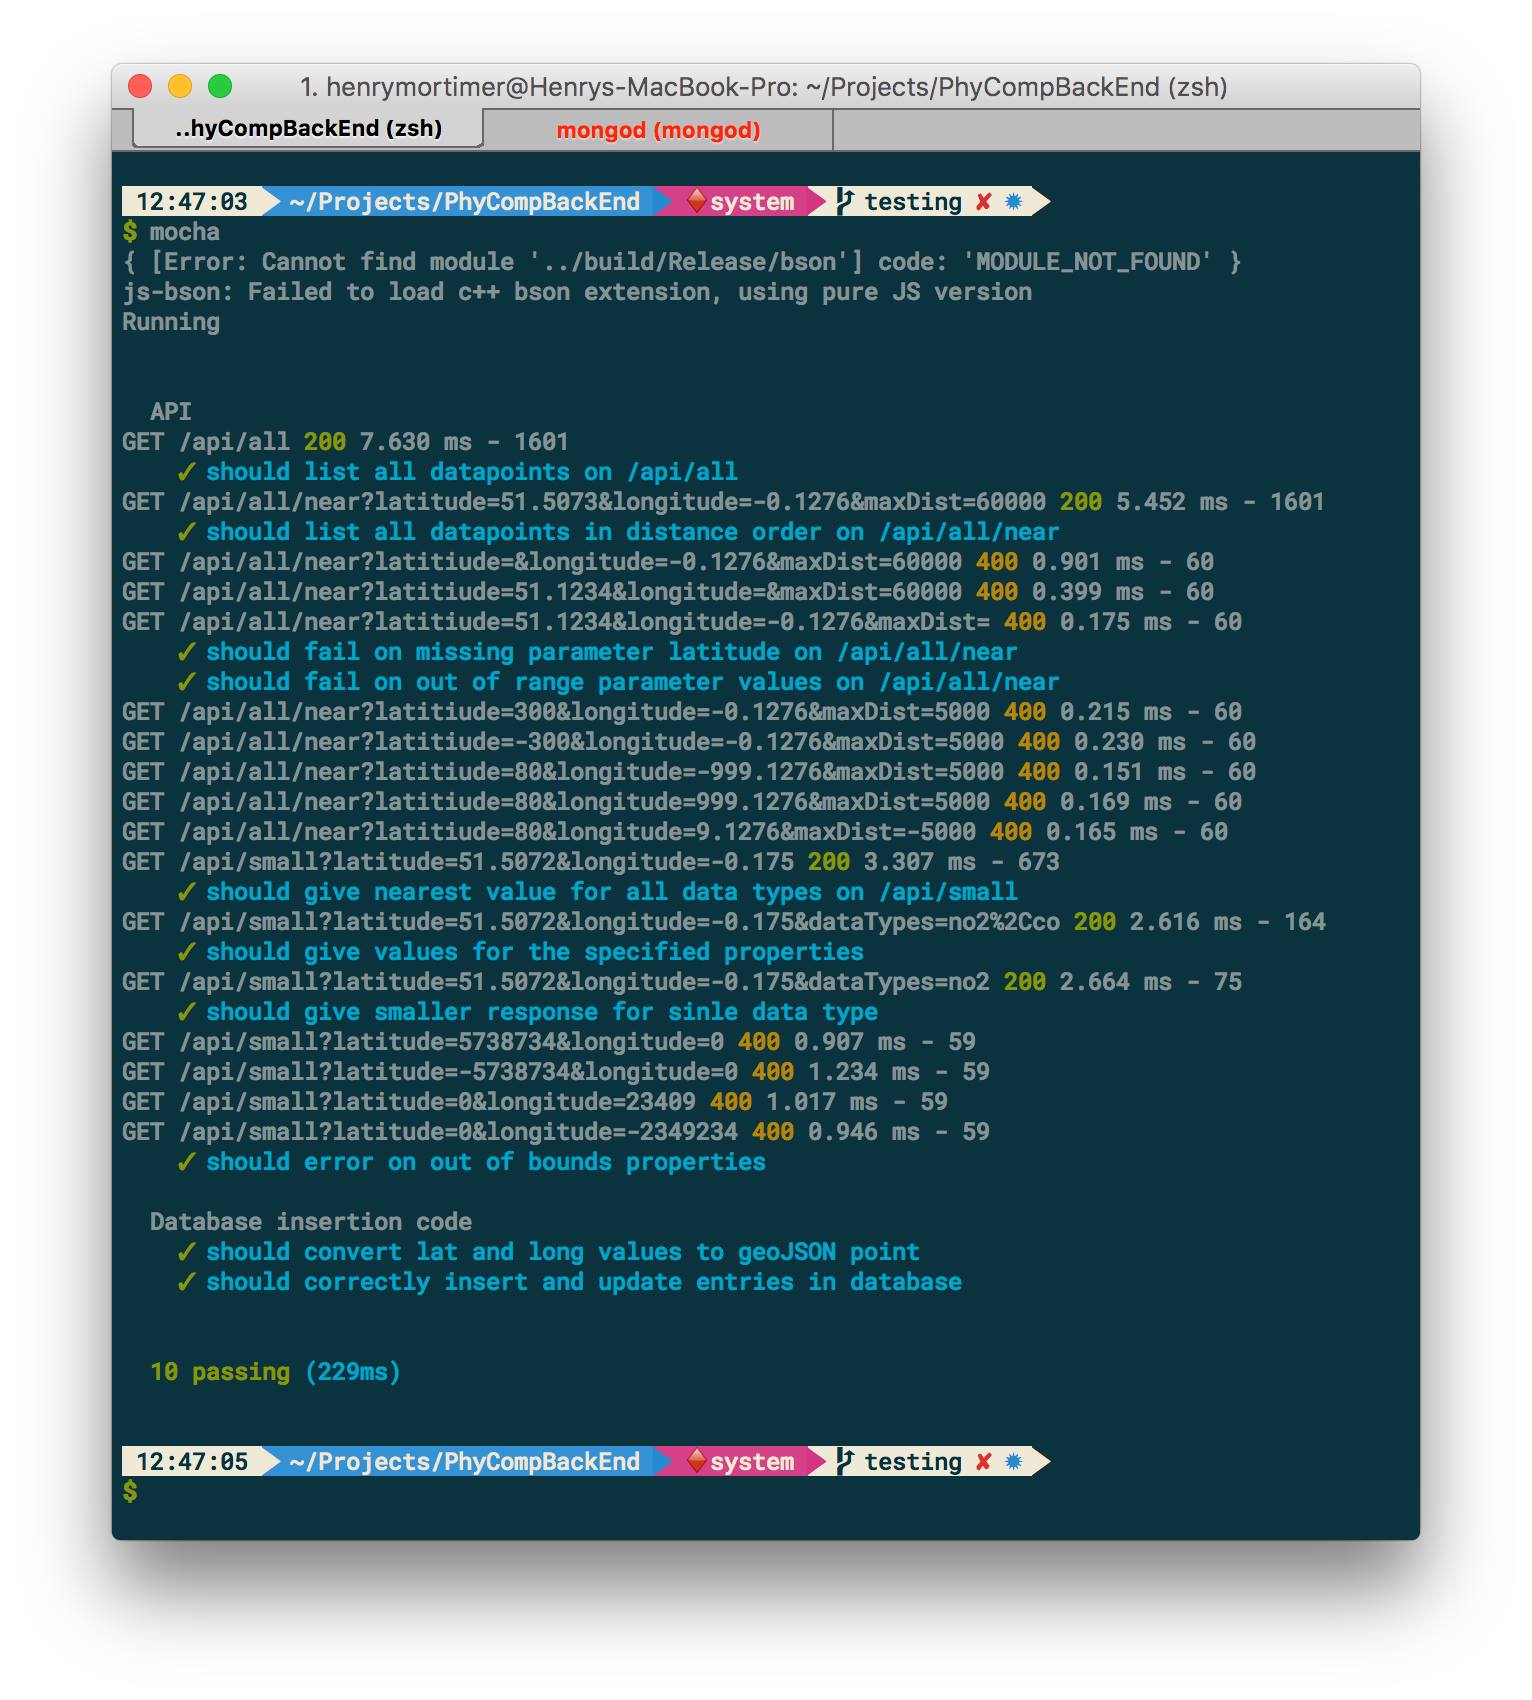Click the 'API' suite heading
1532x1700 pixels.
(171, 412)
